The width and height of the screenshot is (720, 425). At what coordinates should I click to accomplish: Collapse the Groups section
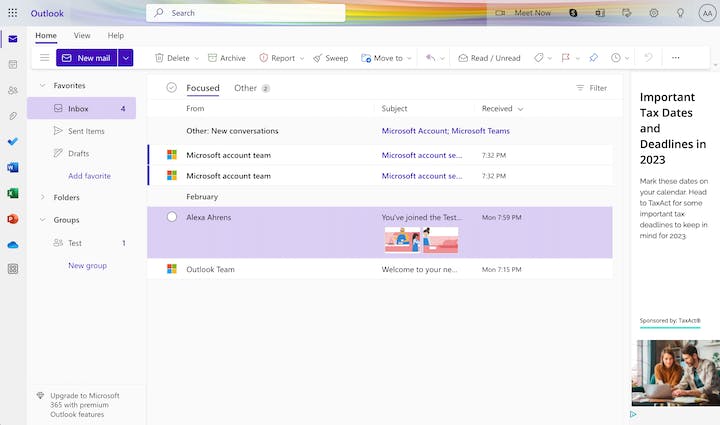click(x=42, y=220)
